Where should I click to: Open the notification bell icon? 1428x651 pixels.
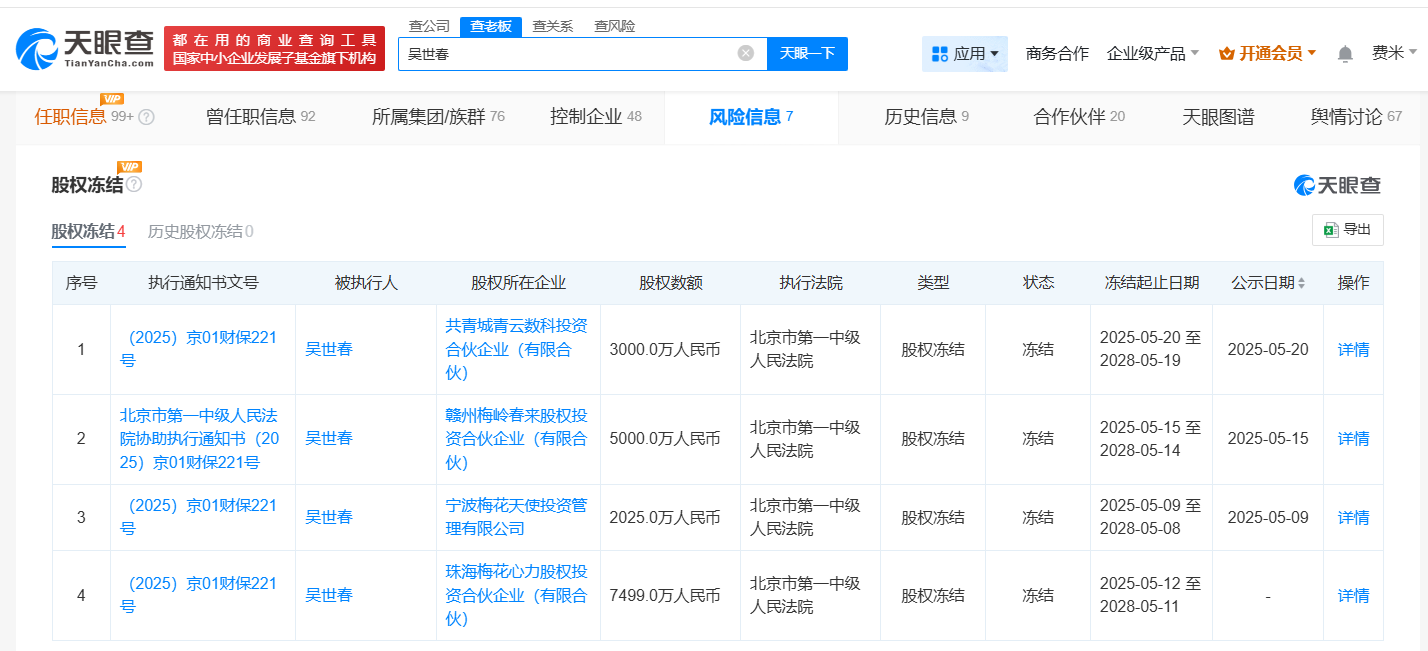click(1345, 54)
